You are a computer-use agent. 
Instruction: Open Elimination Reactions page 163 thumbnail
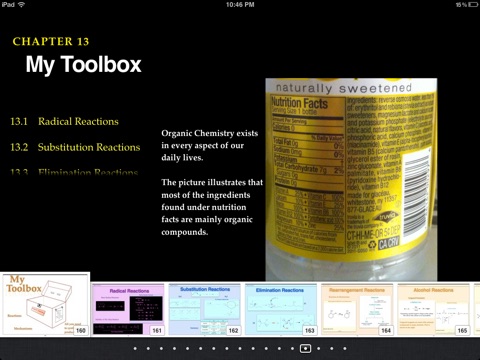(x=281, y=309)
